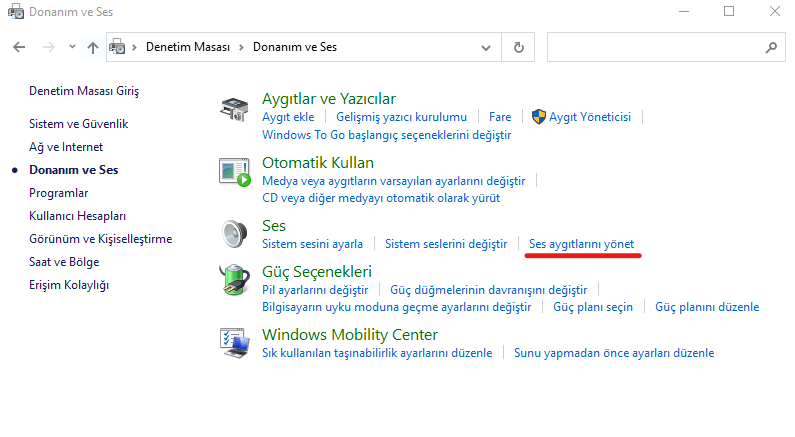Expand the address bar history dropdown
Image resolution: width=795 pixels, height=437 pixels.
point(486,48)
